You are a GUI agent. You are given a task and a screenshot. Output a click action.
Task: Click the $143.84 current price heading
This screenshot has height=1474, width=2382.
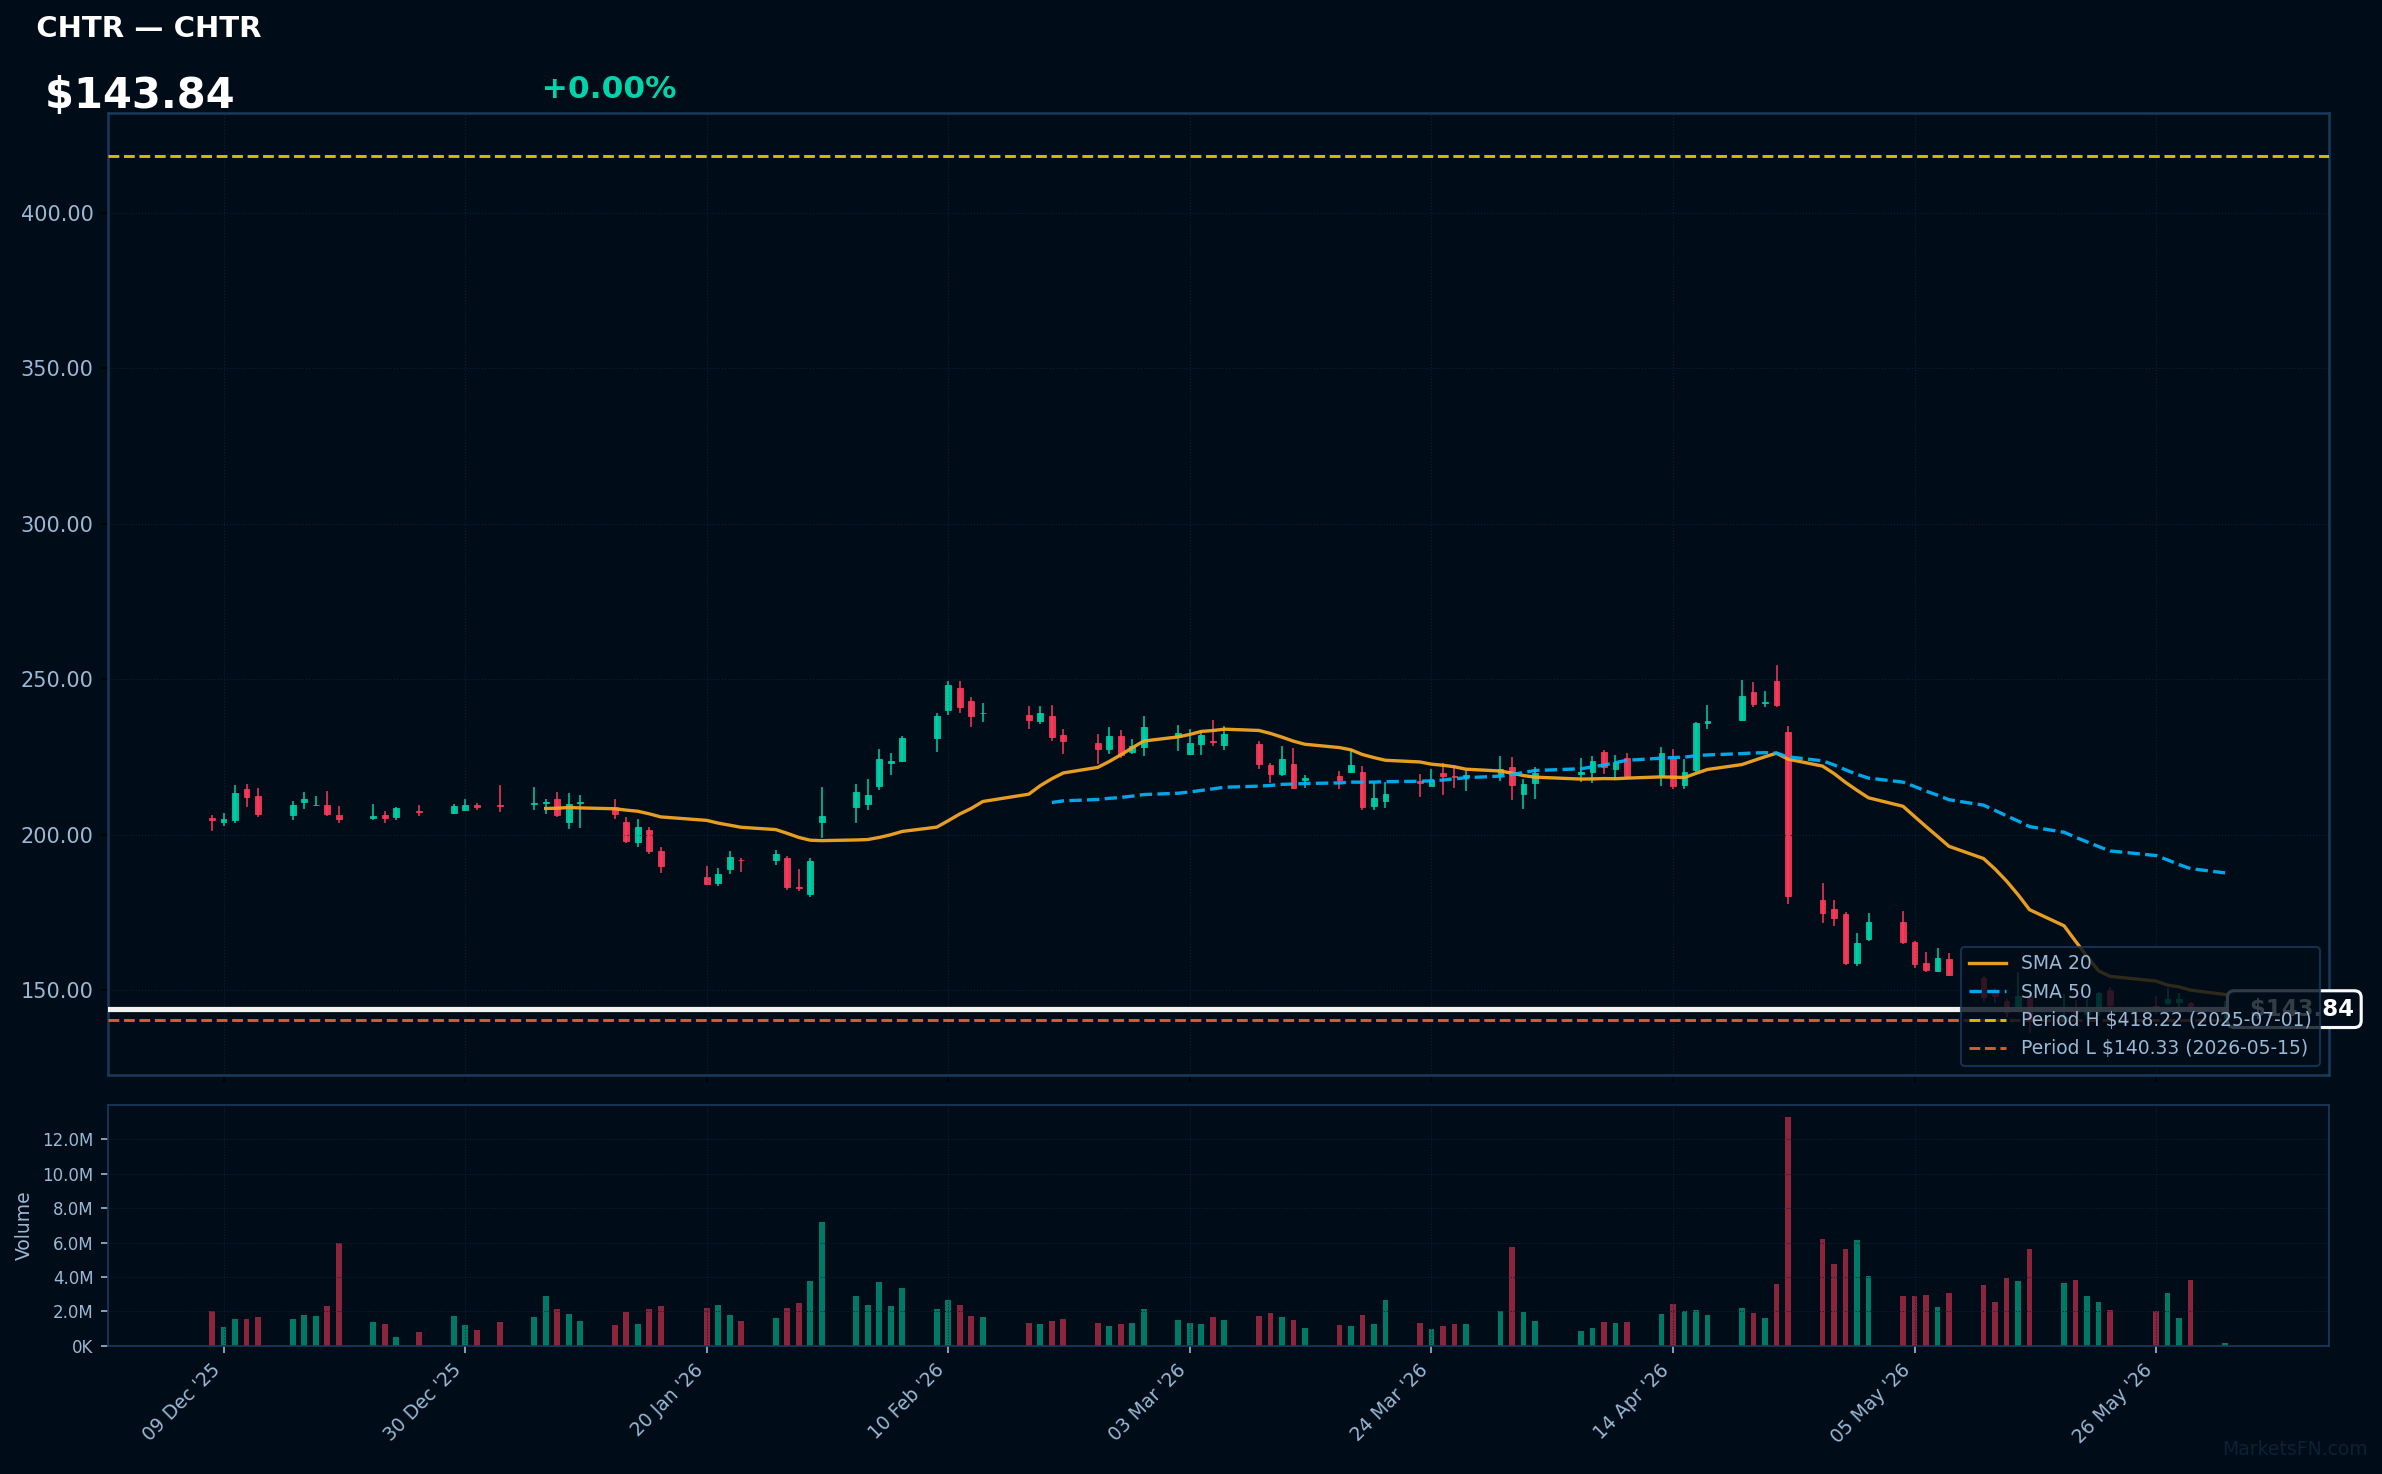click(x=139, y=94)
